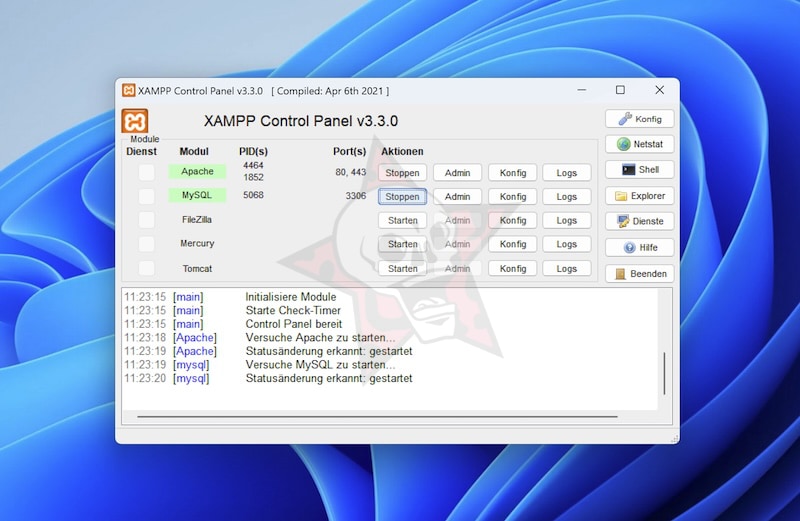Open FileZilla Logs menu

566,220
